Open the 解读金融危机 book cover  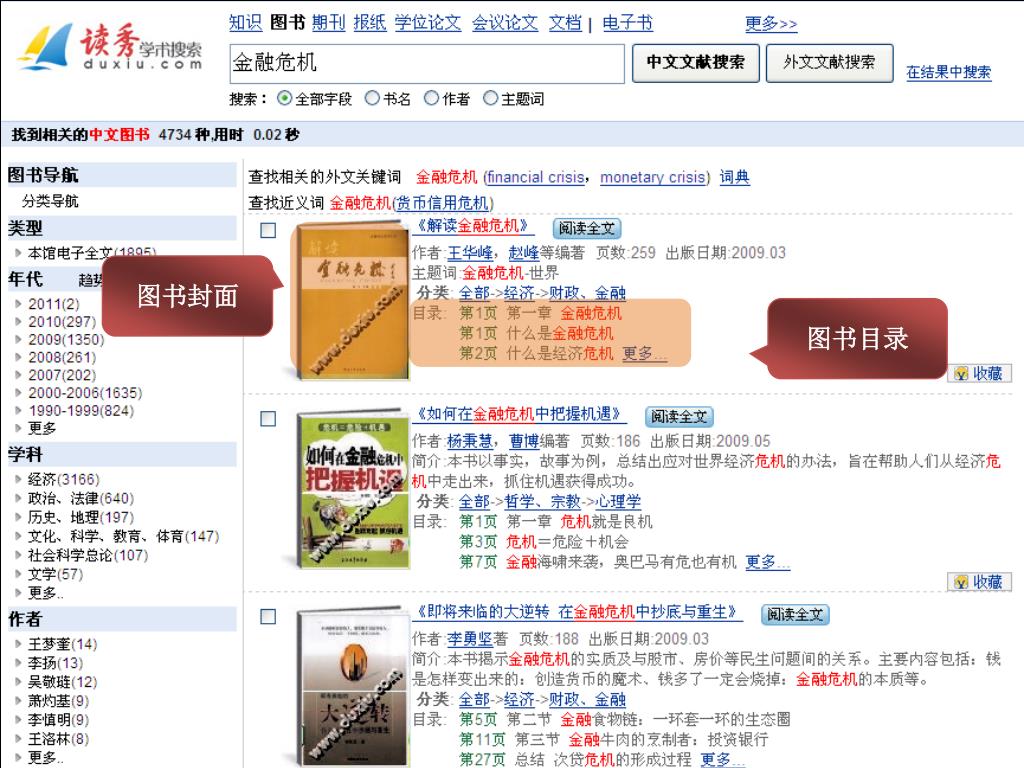point(351,301)
